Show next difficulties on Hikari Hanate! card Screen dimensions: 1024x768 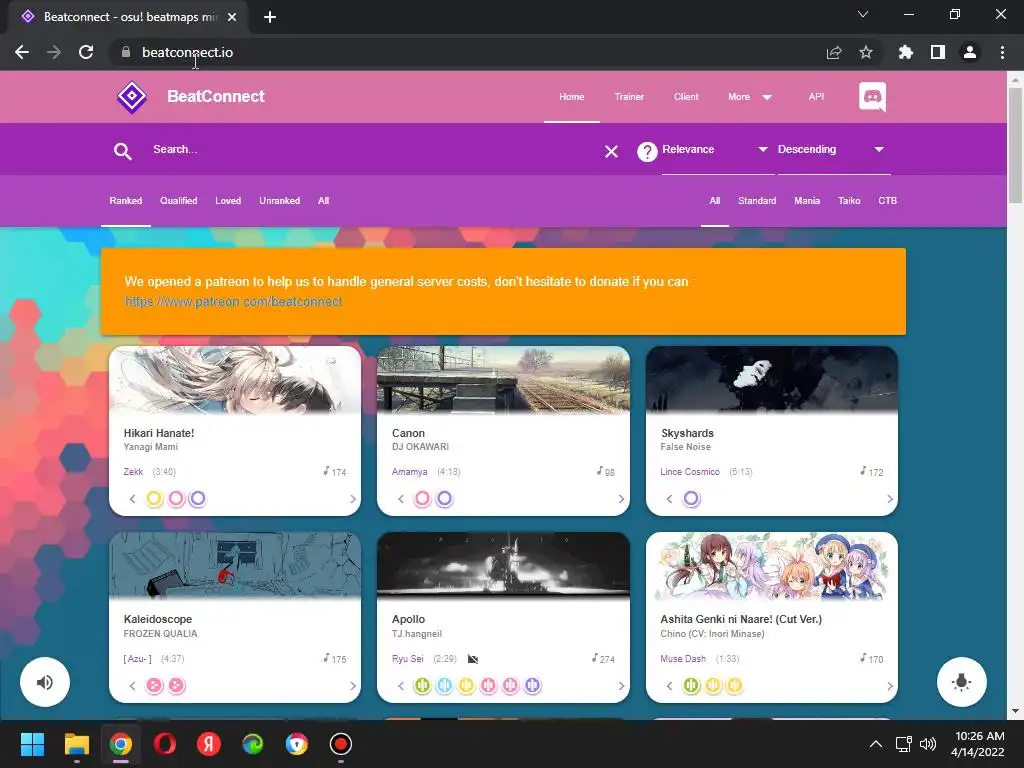click(353, 499)
